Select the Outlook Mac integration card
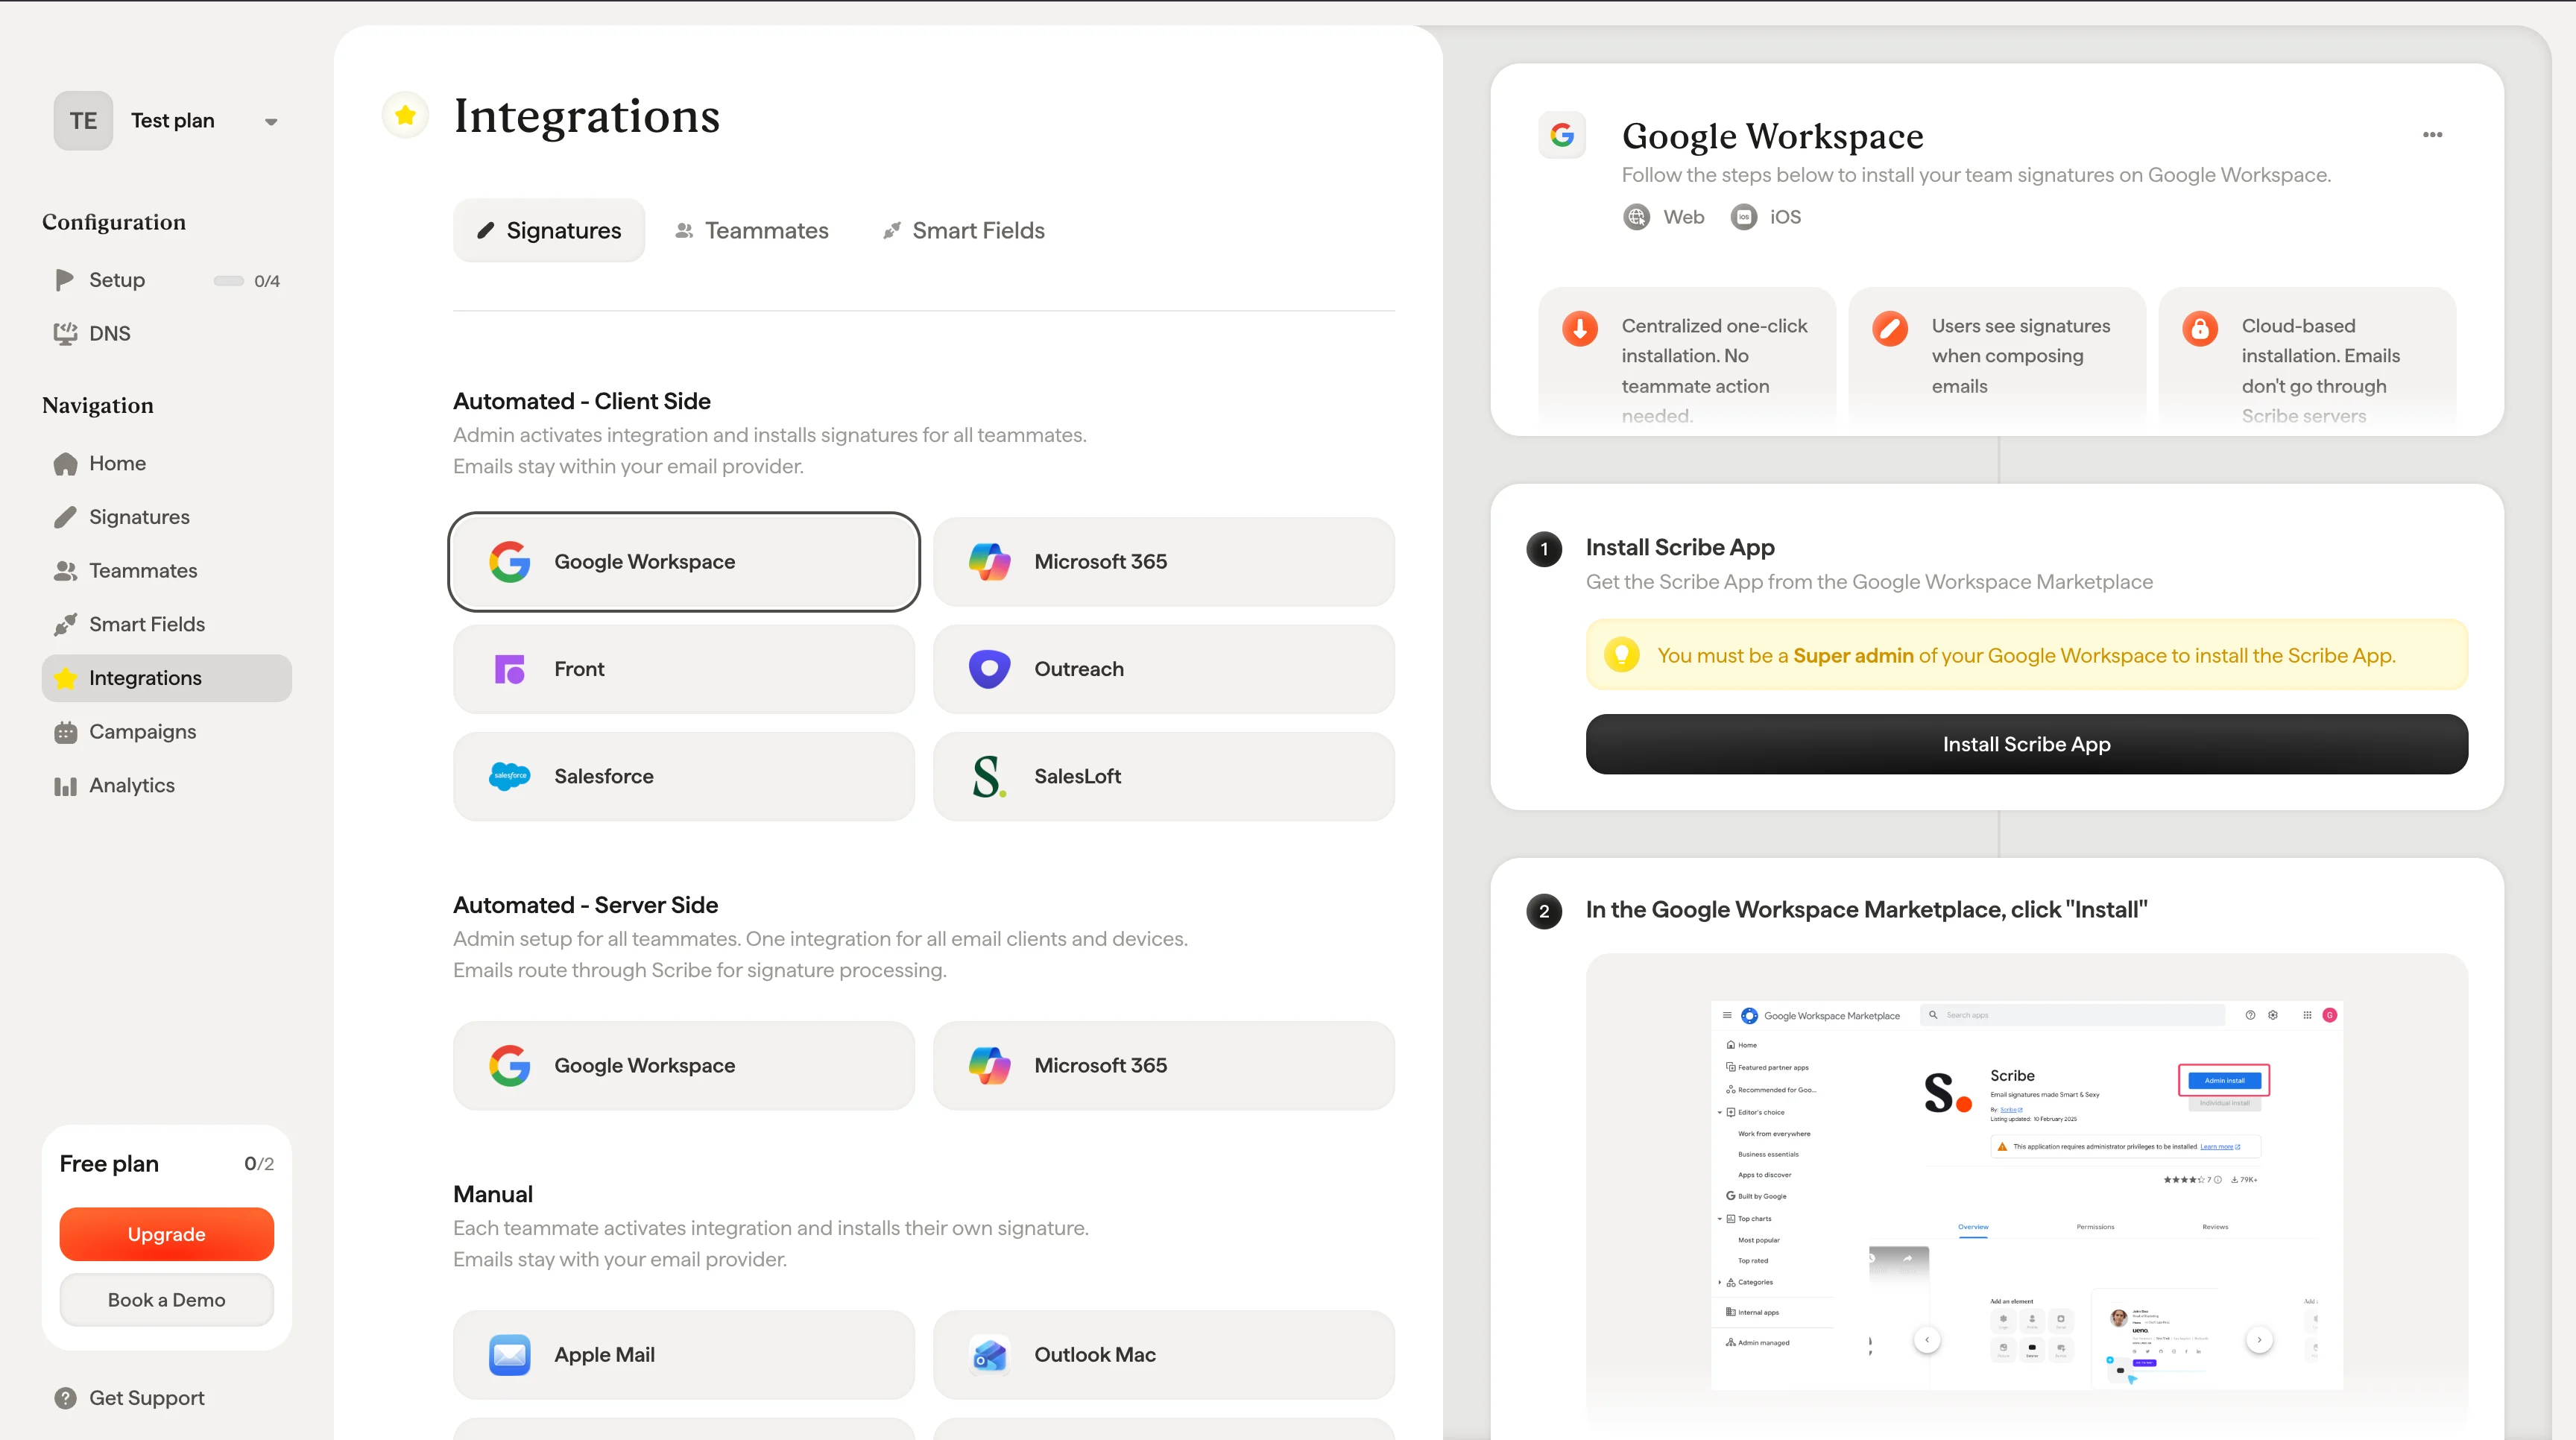Viewport: 2576px width, 1440px height. (1164, 1355)
